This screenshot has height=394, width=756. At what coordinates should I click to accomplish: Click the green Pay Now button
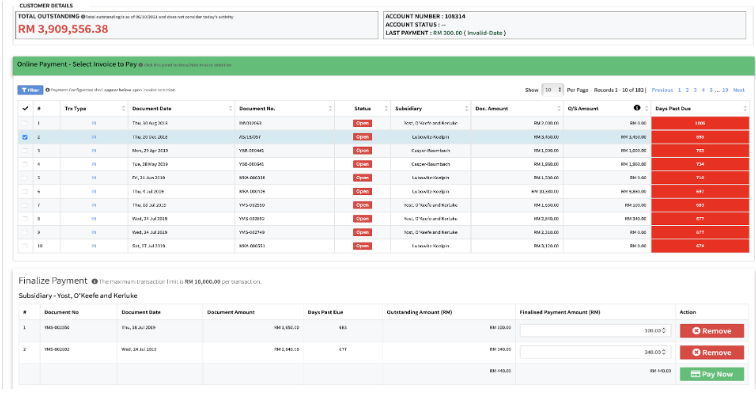[712, 374]
